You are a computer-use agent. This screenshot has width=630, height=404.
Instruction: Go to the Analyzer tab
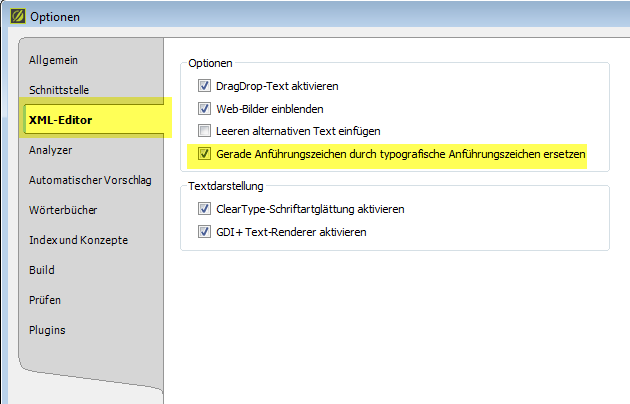point(51,150)
